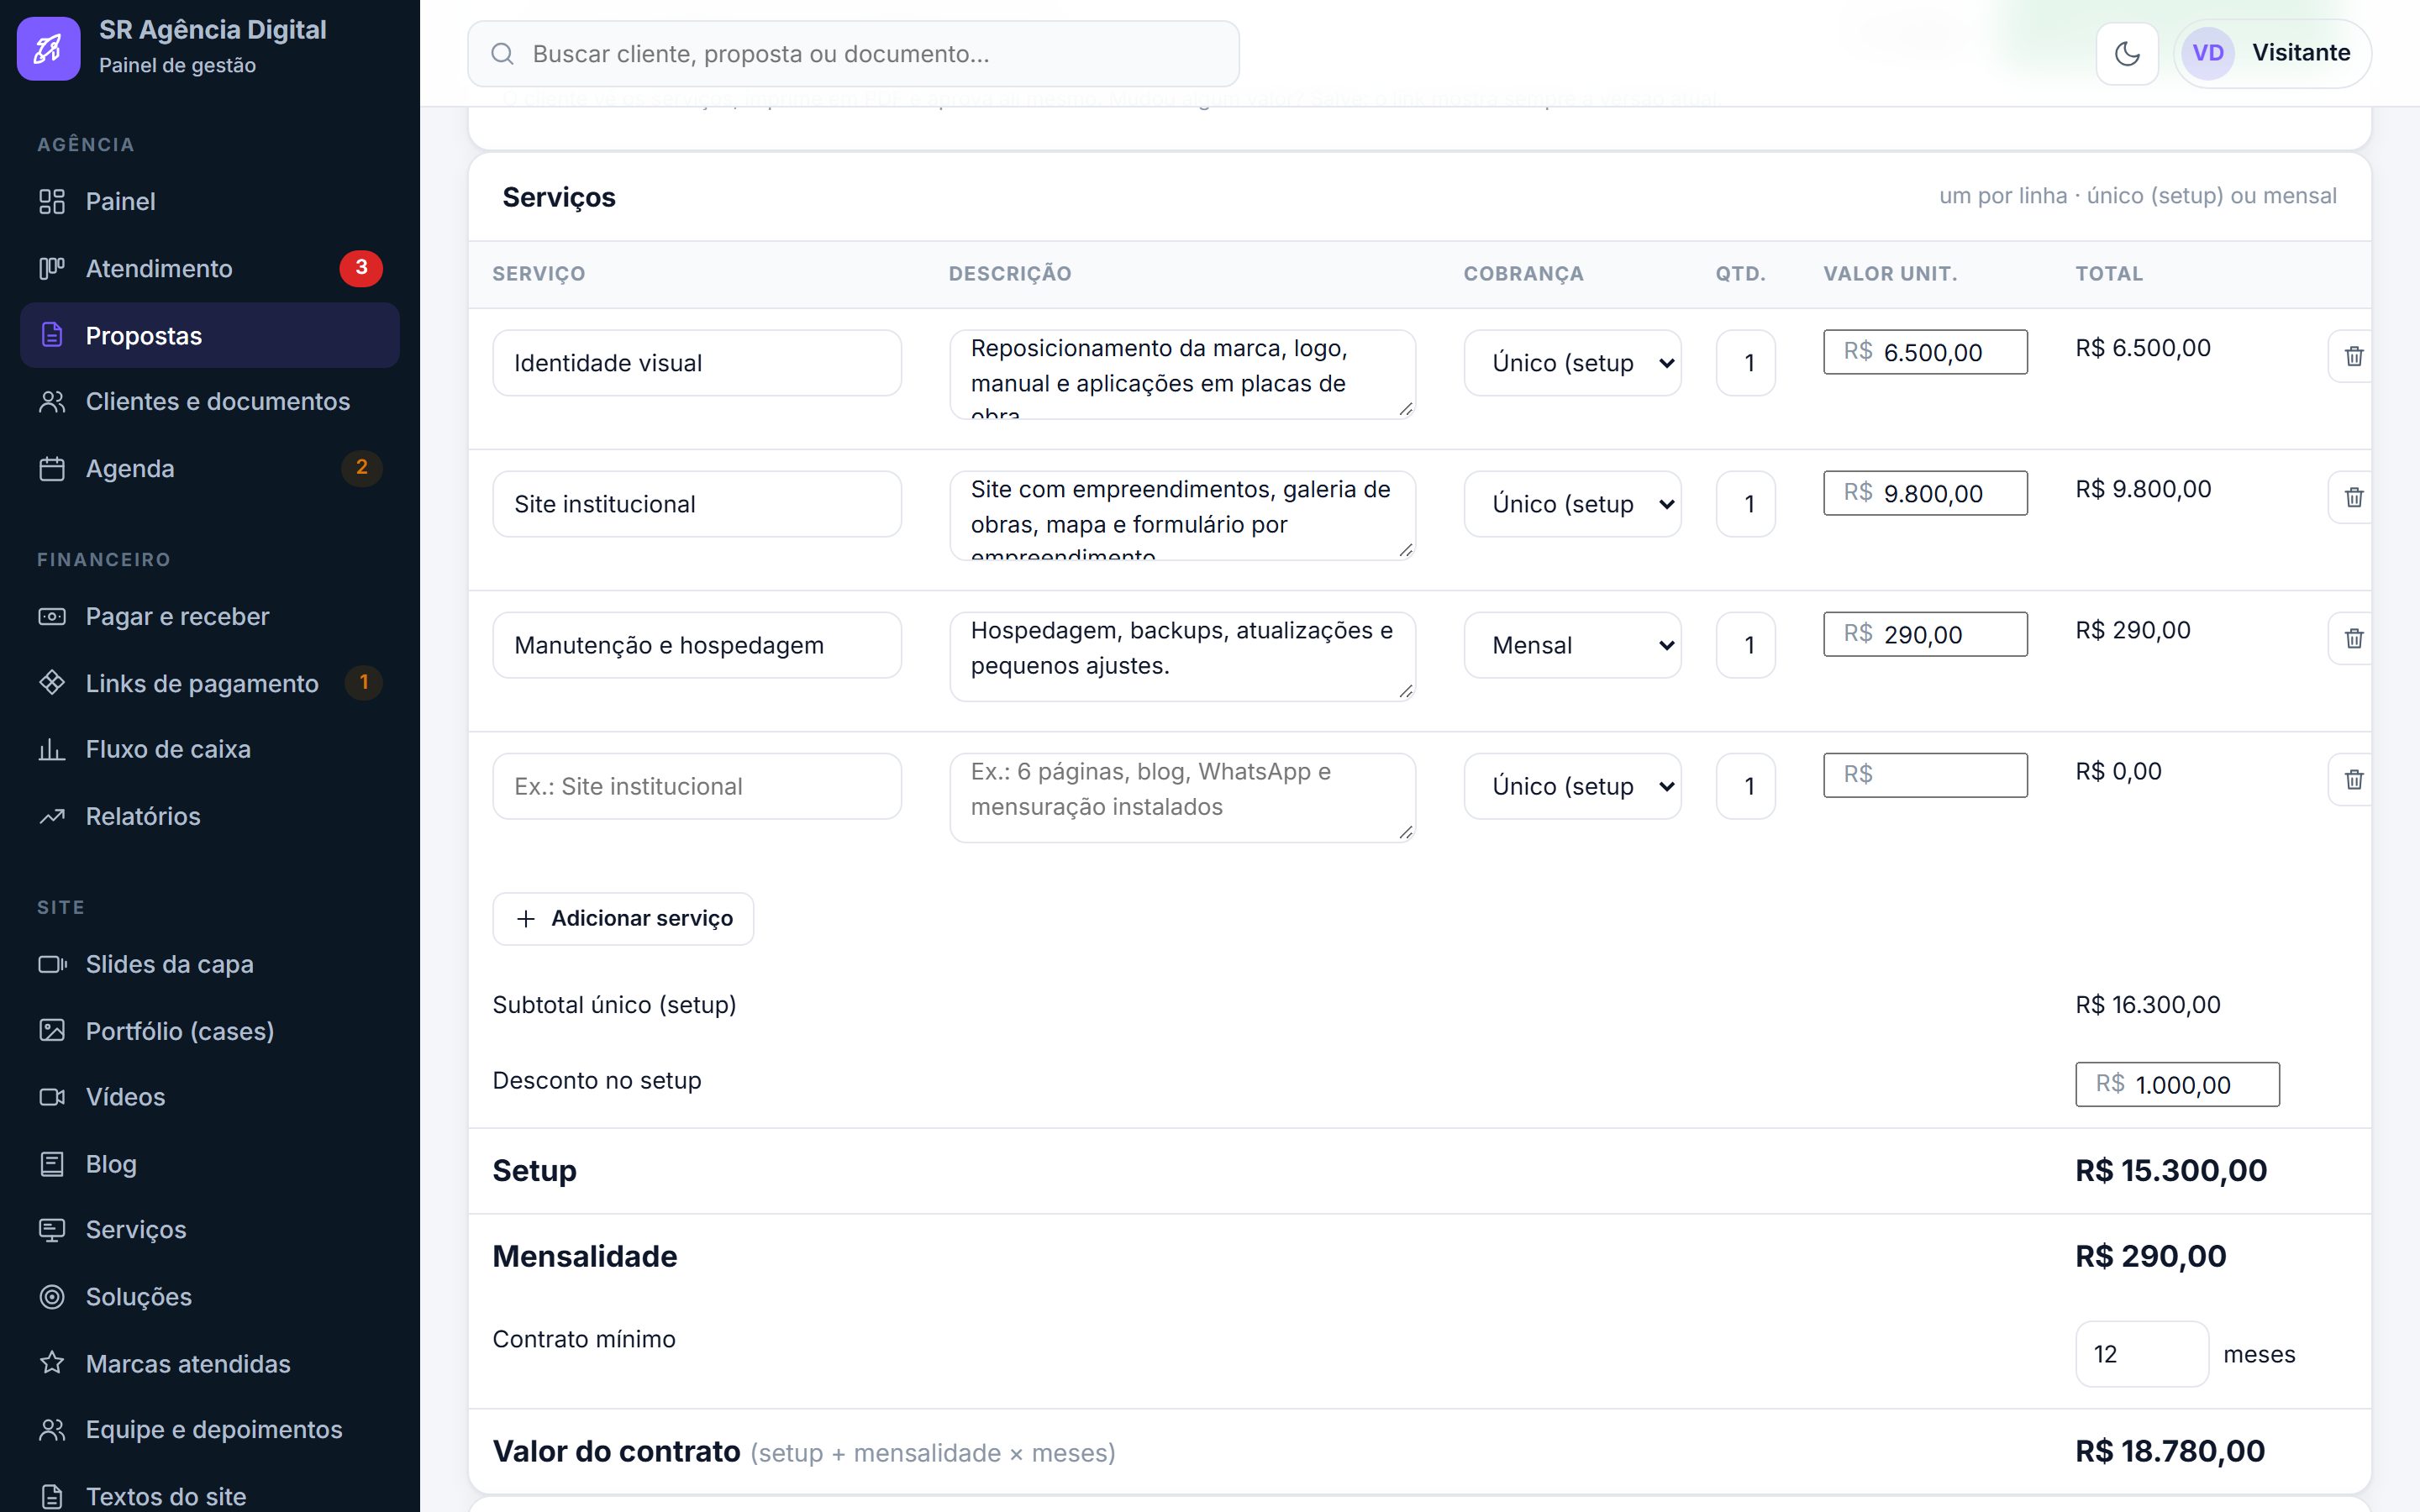
Task: Delete the empty service row
Action: pos(2353,779)
